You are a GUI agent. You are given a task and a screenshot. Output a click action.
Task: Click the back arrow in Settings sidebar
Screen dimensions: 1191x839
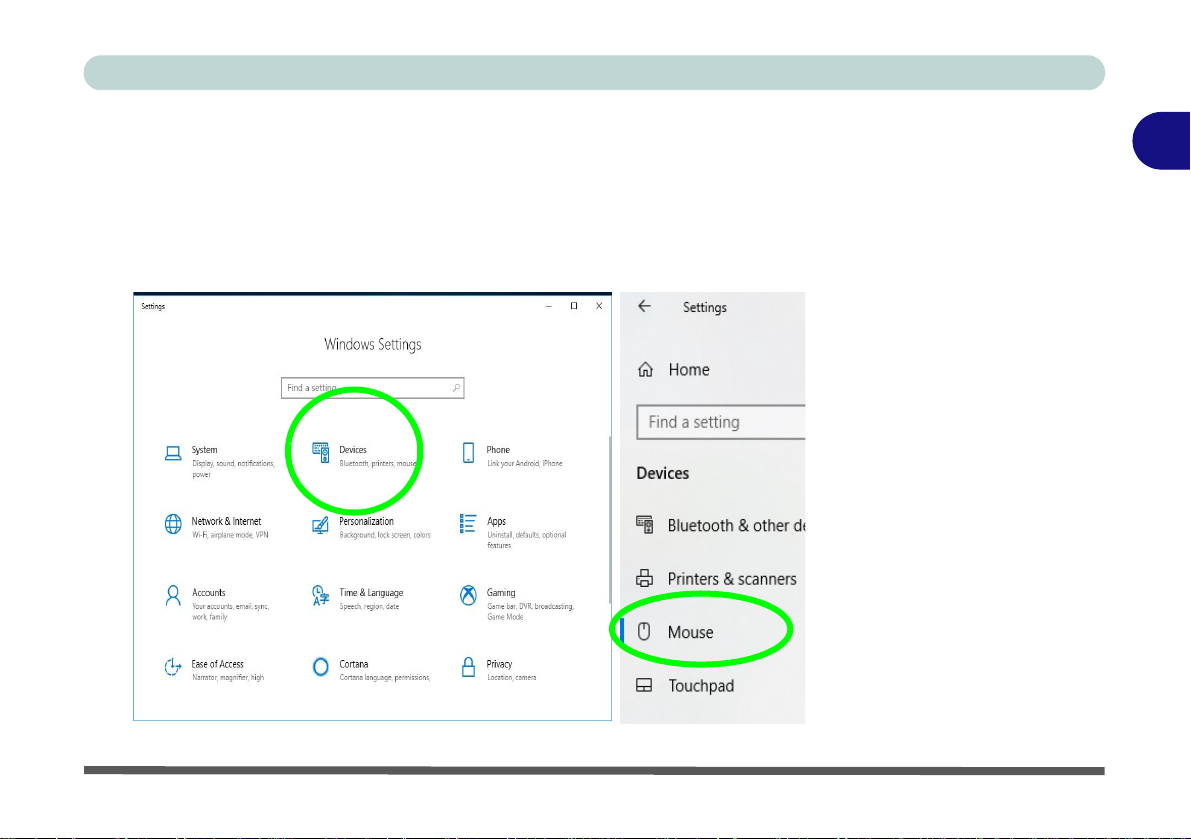click(644, 306)
